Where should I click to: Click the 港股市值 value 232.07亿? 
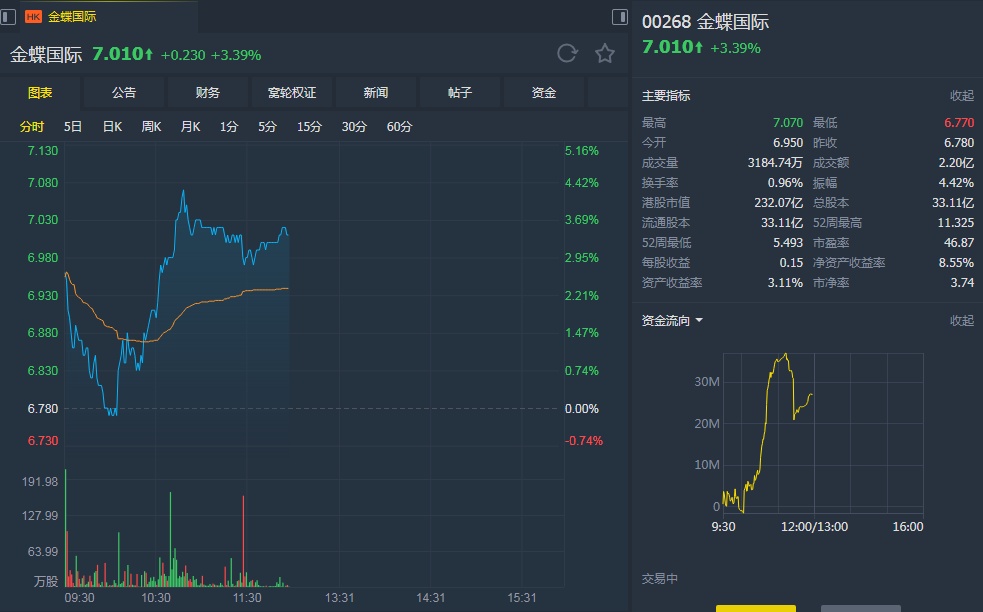pyautogui.click(x=778, y=203)
